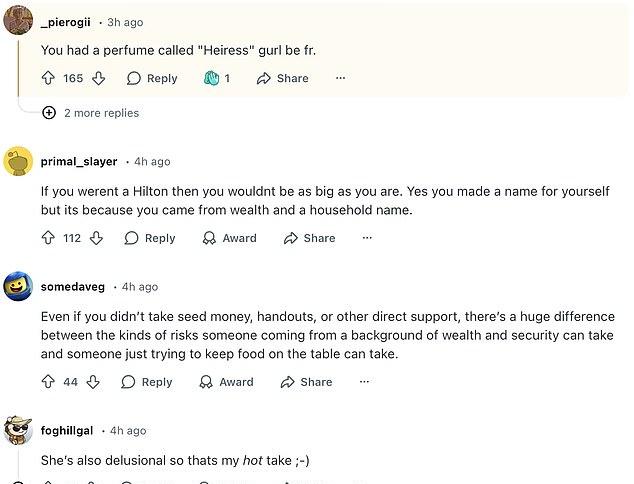Downvote _pierogii's comment with 165 votes
The width and height of the screenshot is (634, 484).
click(98, 78)
